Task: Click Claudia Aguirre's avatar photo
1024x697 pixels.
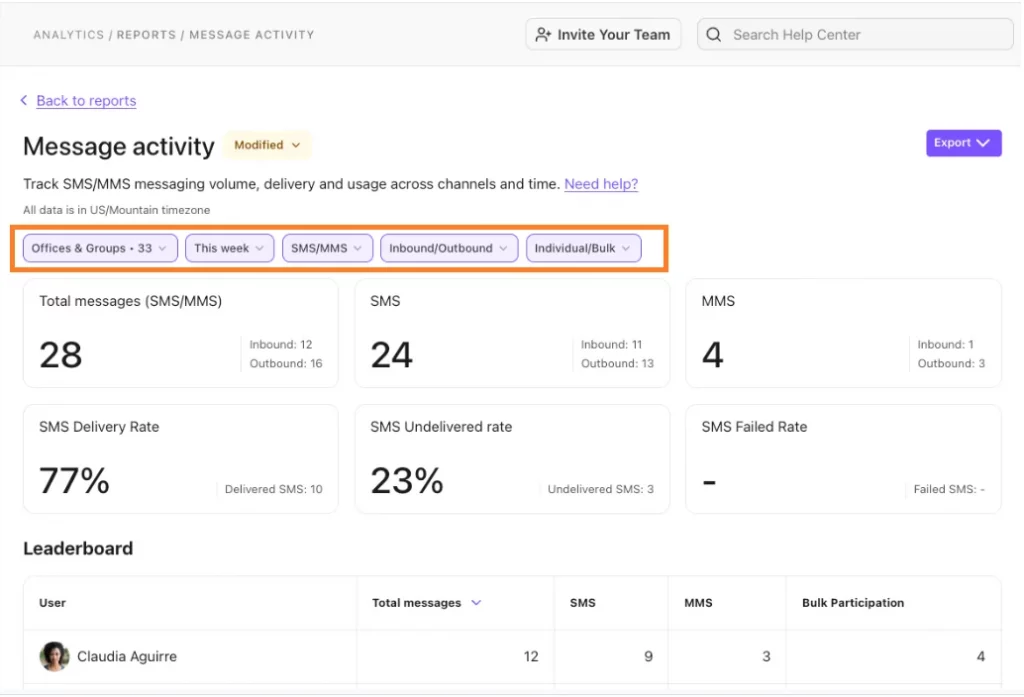Action: (54, 657)
